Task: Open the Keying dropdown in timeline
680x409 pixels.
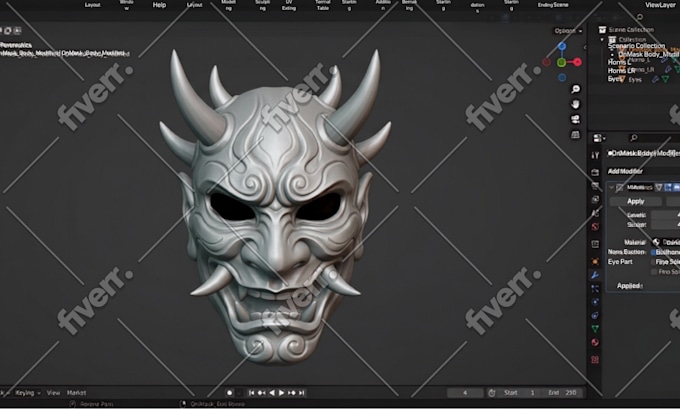Action: tap(28, 393)
